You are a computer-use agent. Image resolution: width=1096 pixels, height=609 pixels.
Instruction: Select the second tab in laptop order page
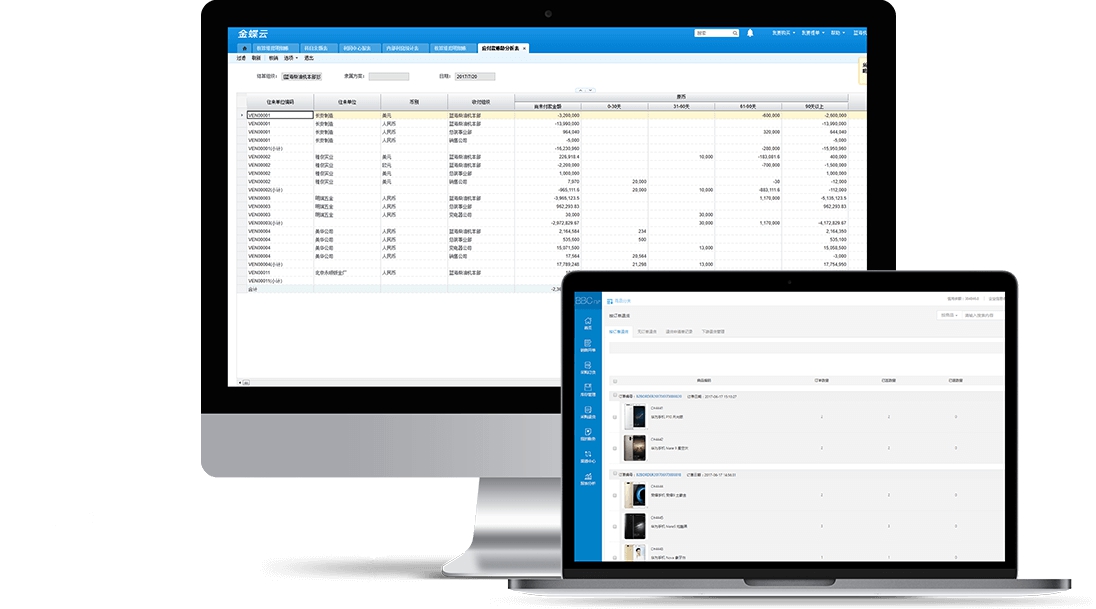point(647,331)
